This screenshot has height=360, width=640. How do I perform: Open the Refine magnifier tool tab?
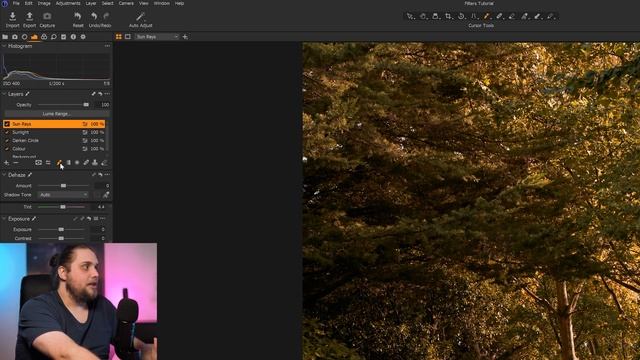pyautogui.click(x=53, y=37)
